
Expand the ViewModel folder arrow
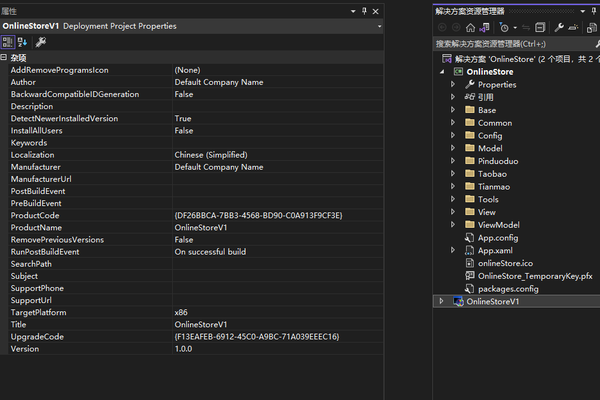[x=453, y=225]
